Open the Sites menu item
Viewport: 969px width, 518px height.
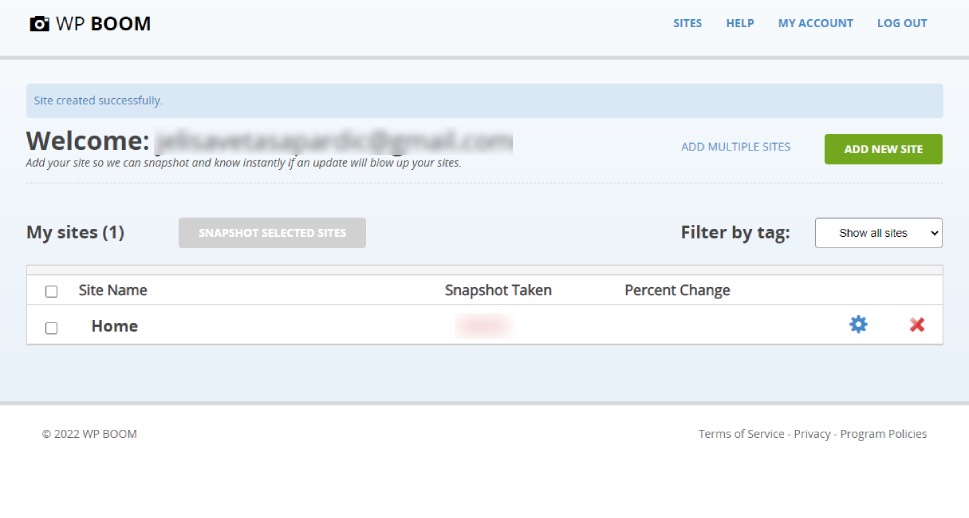[687, 23]
